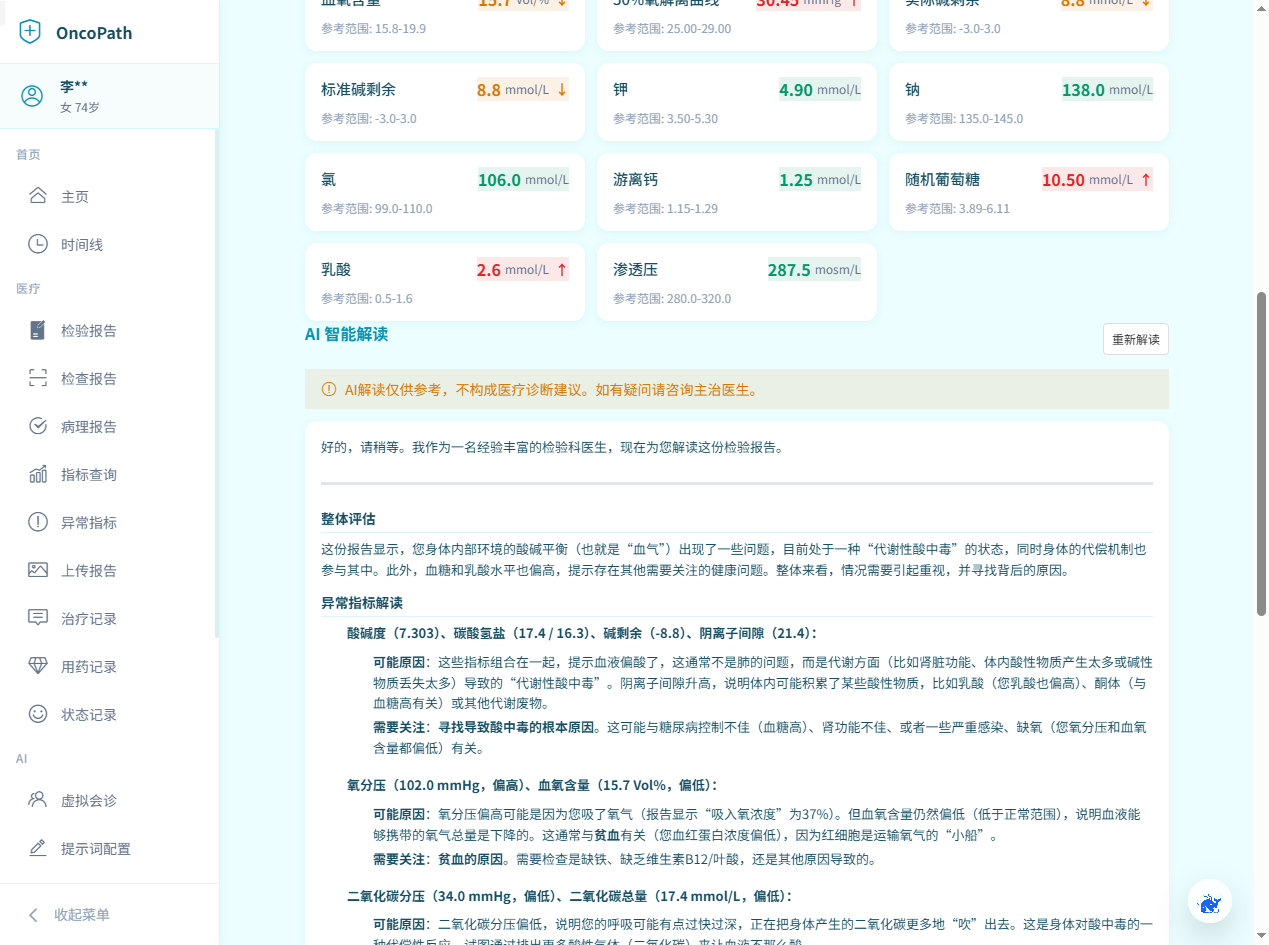Click the 异常指标解读 section heading
The width and height of the screenshot is (1269, 945).
click(362, 603)
